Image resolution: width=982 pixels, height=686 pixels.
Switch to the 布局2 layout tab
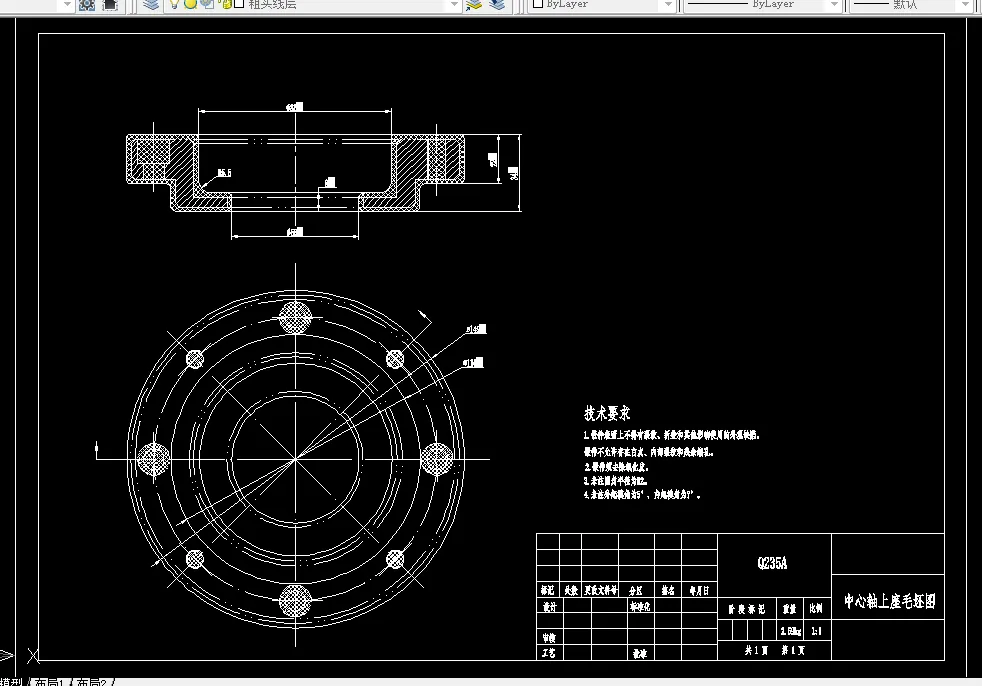[x=91, y=682]
